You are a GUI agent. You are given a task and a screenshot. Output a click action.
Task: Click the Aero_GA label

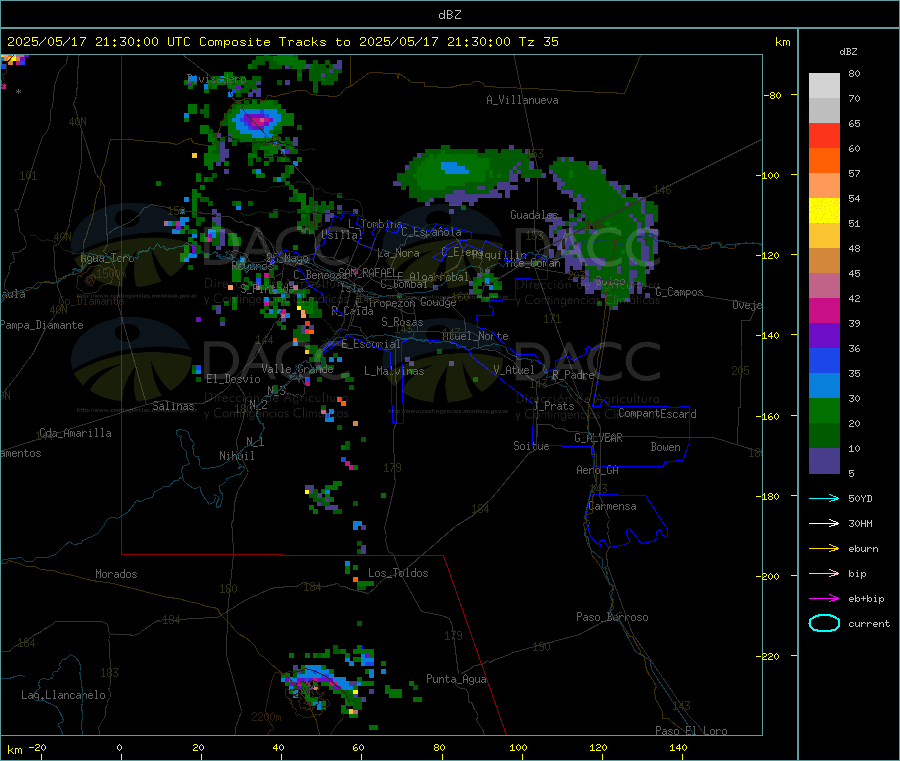(x=597, y=470)
